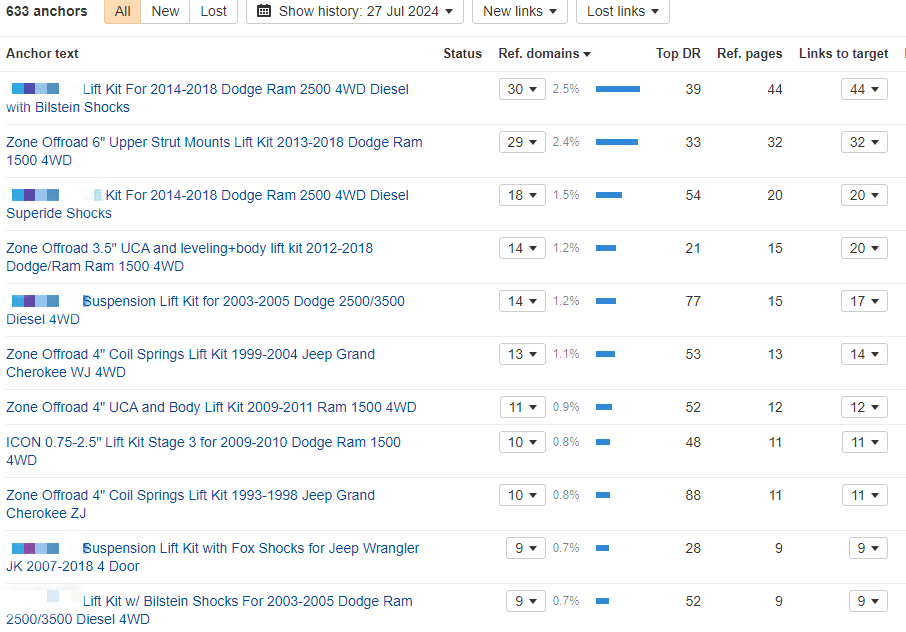Screen dimensions: 906x632
Task: Click the calendar icon beside Show history
Action: tap(264, 11)
